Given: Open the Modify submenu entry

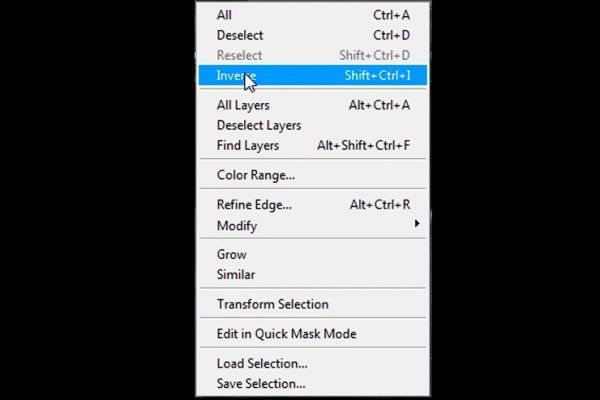Looking at the screenshot, I should point(313,225).
